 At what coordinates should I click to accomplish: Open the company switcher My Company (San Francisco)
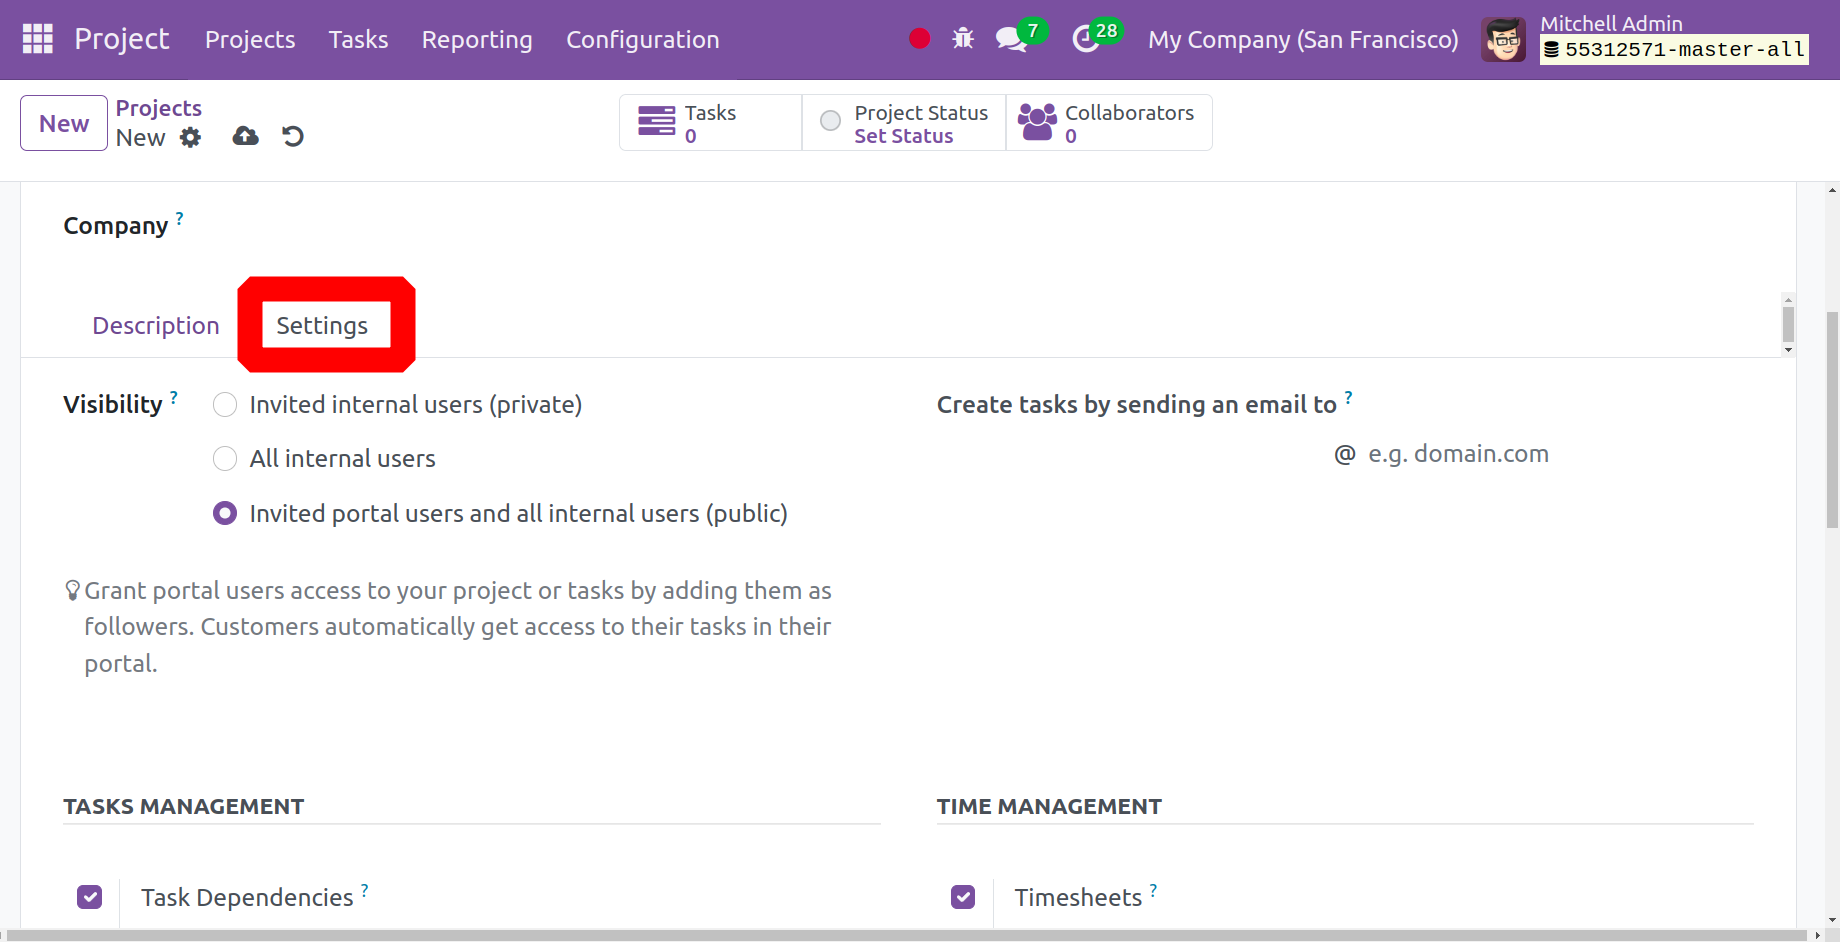coord(1302,40)
